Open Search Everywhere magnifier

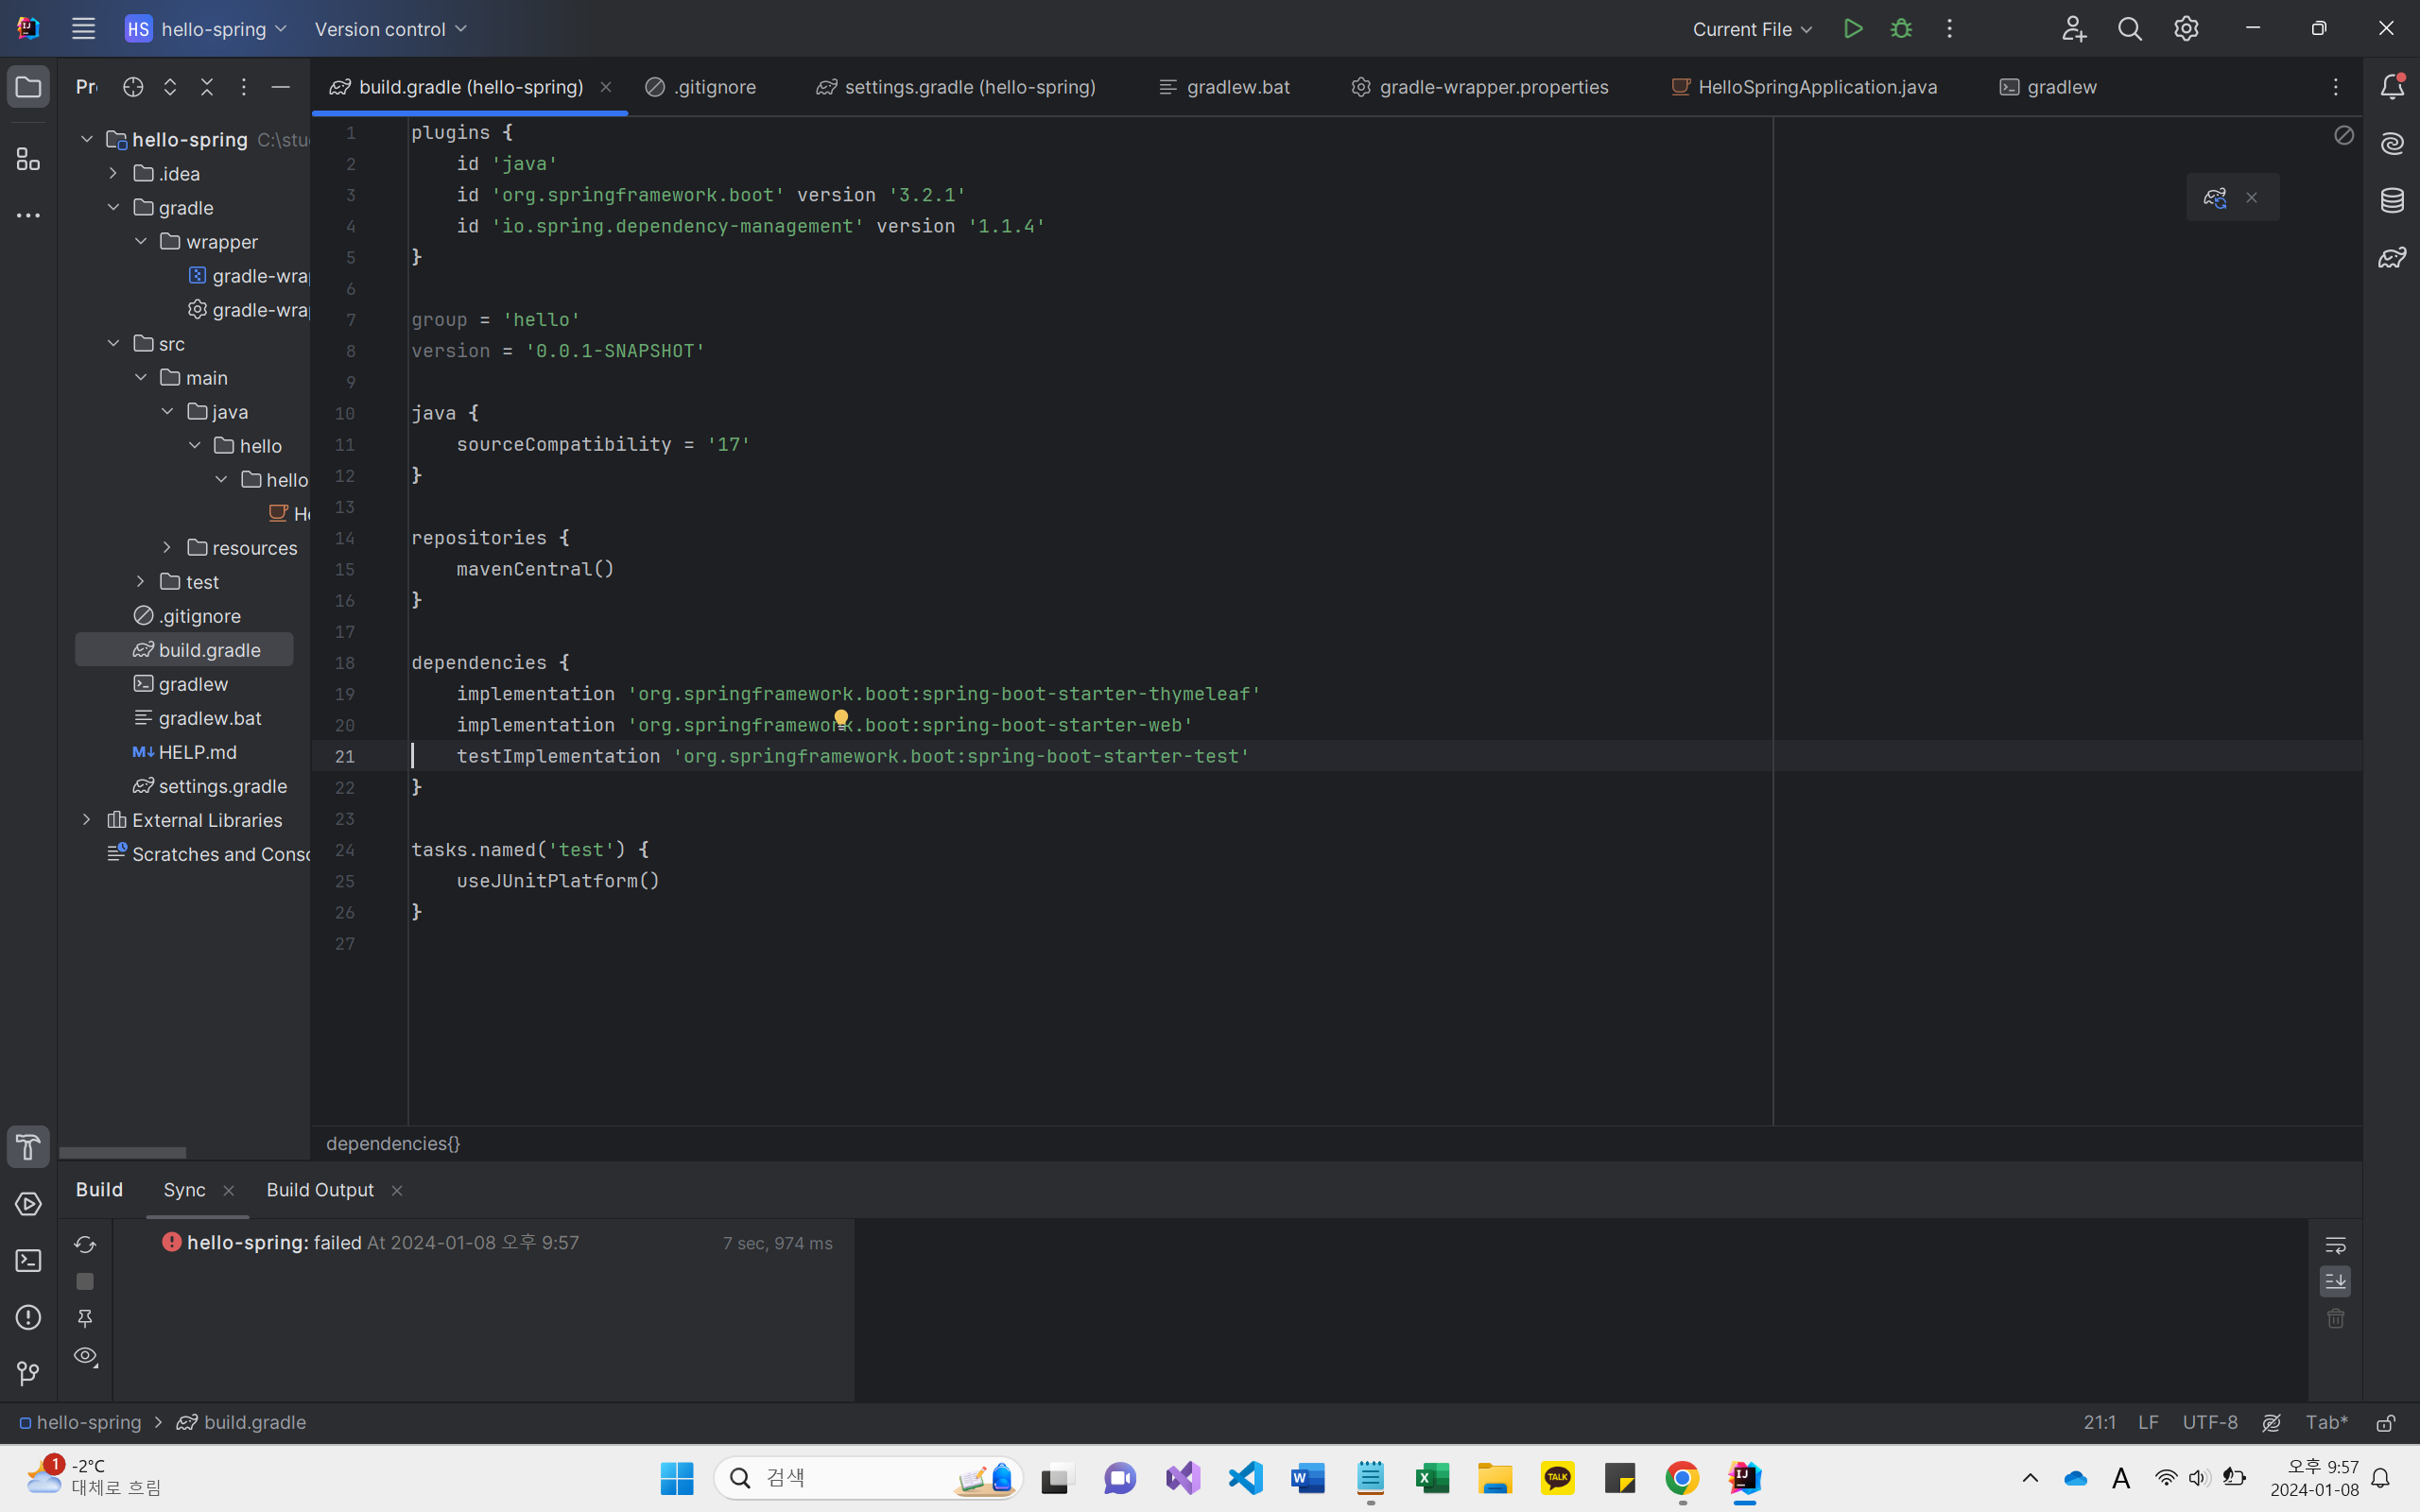[x=2130, y=29]
